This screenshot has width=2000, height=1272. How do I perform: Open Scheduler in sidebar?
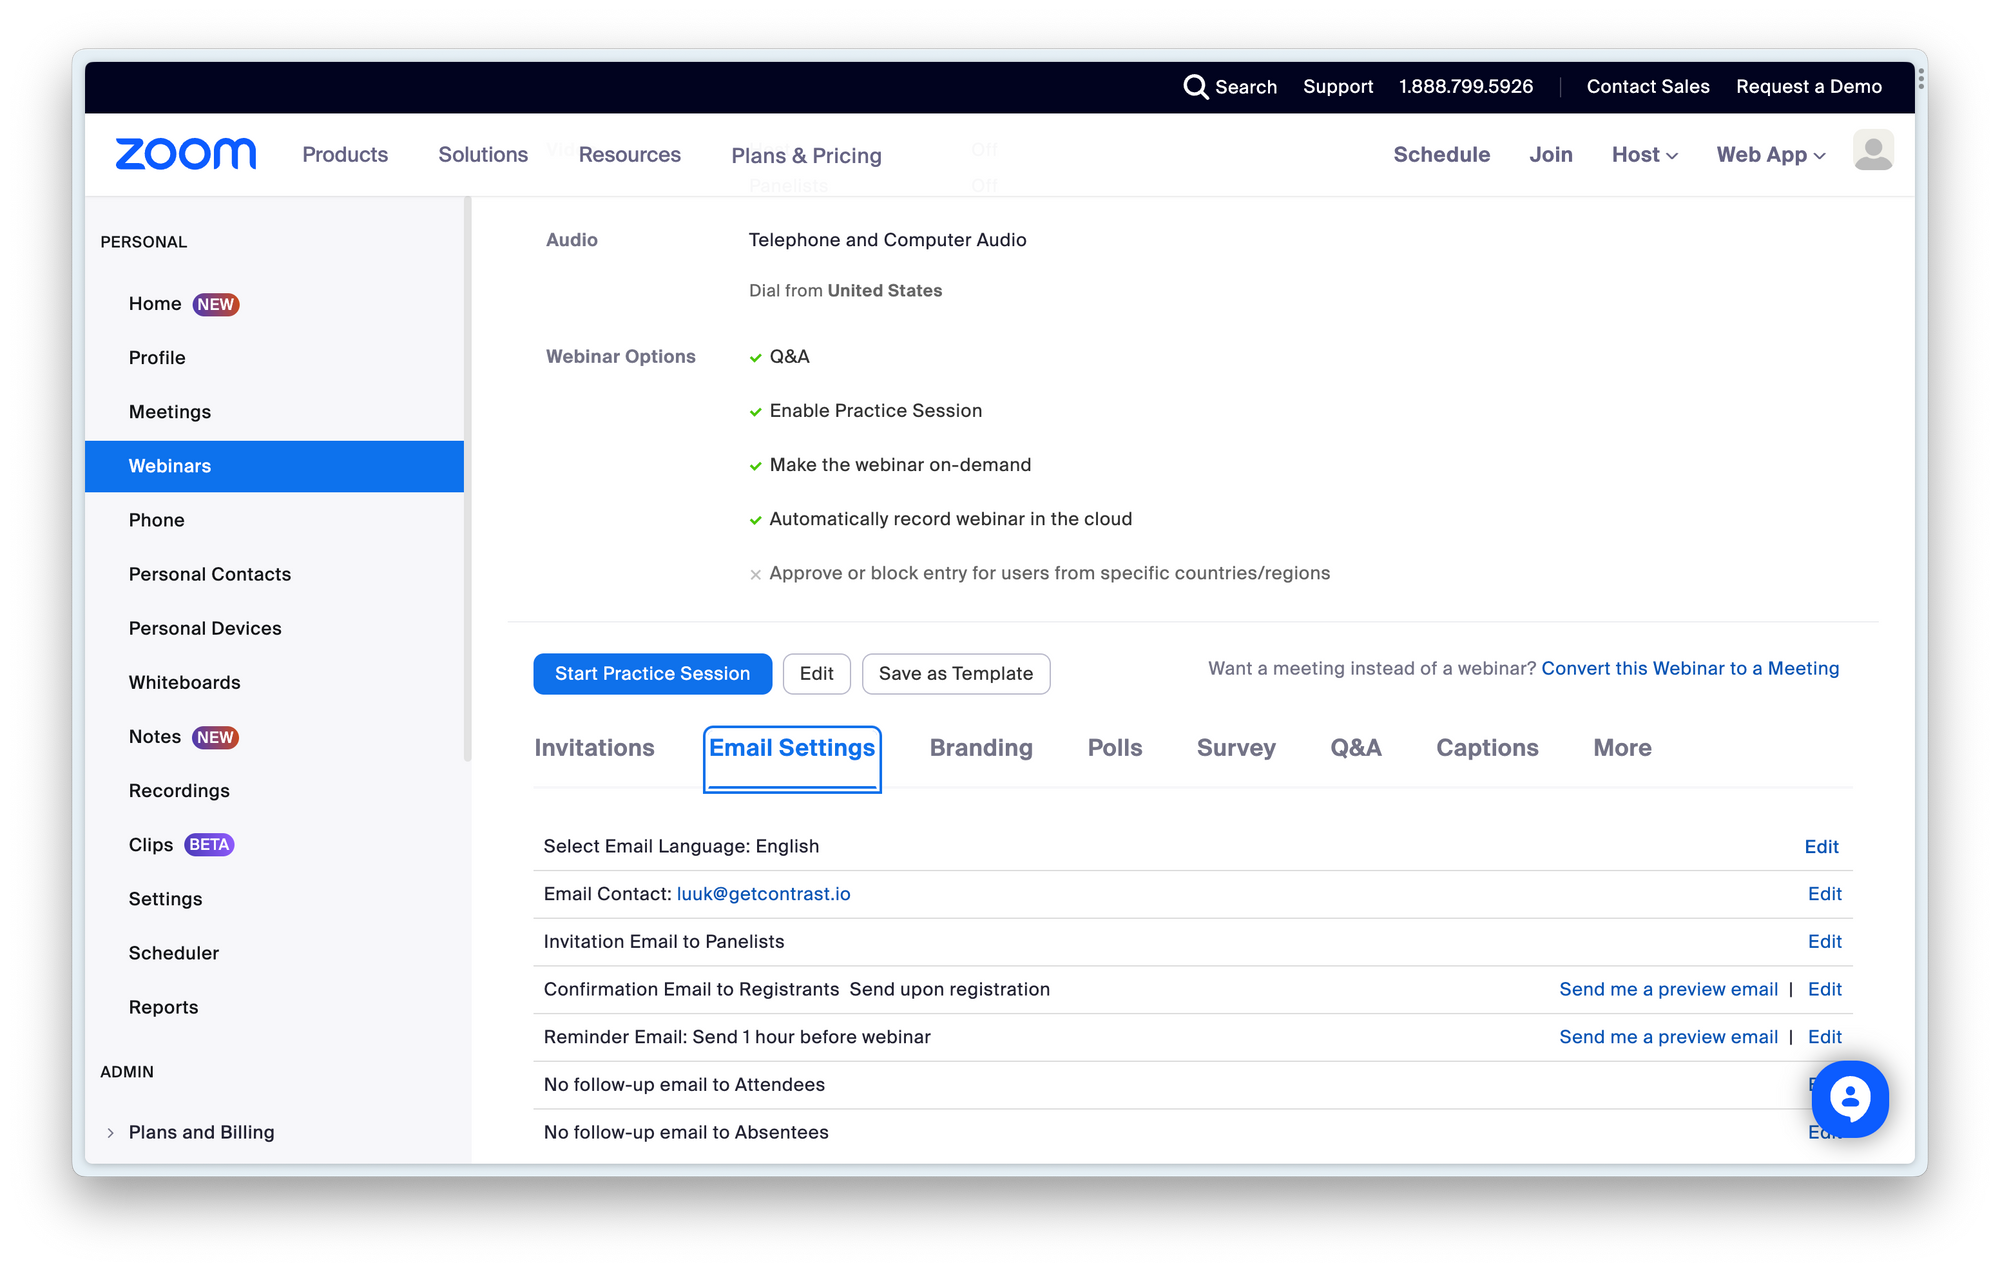coord(174,953)
